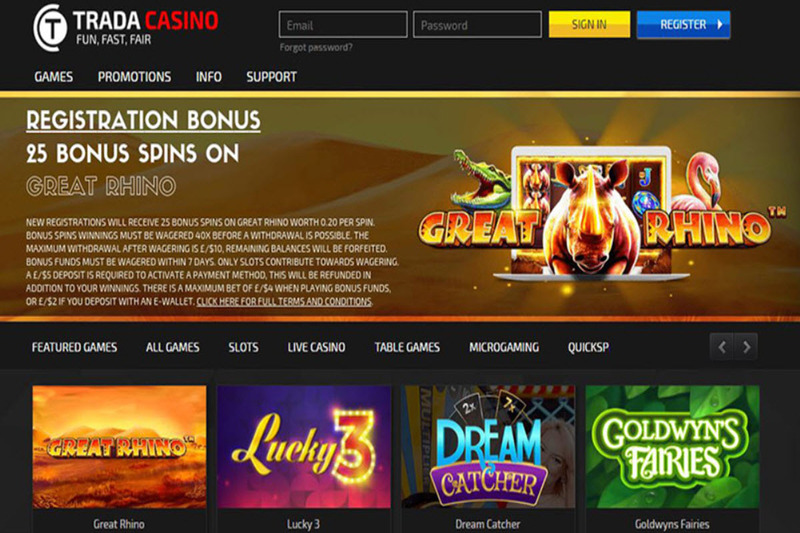Show previous game categories with left arrow
Screen dimensions: 800x533
[x=721, y=347]
